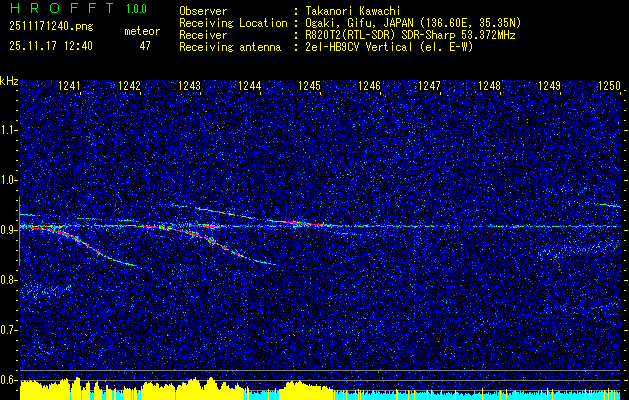
Task: Click the 1250 time marker
Action: click(x=609, y=85)
